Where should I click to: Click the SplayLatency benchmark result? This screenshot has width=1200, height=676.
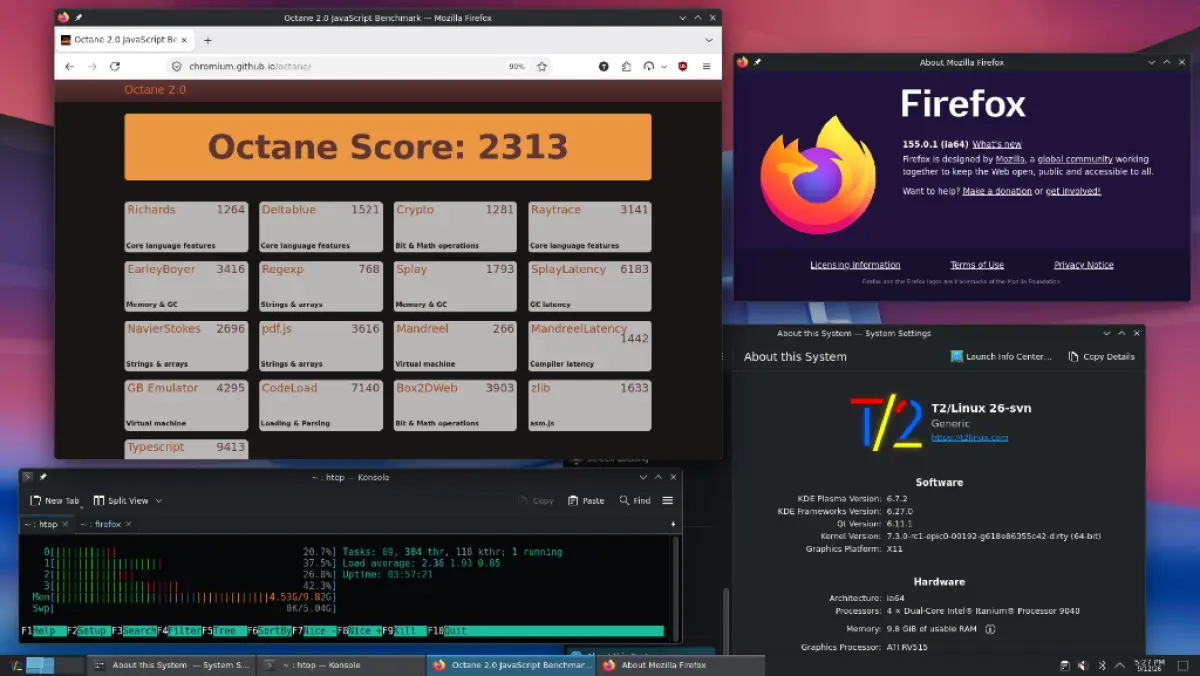coord(590,286)
